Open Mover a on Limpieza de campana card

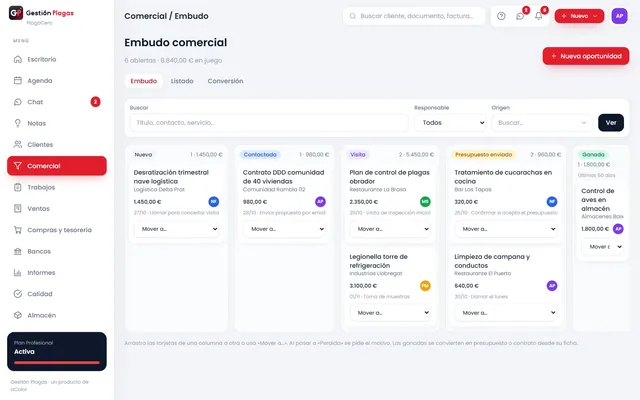pos(506,313)
